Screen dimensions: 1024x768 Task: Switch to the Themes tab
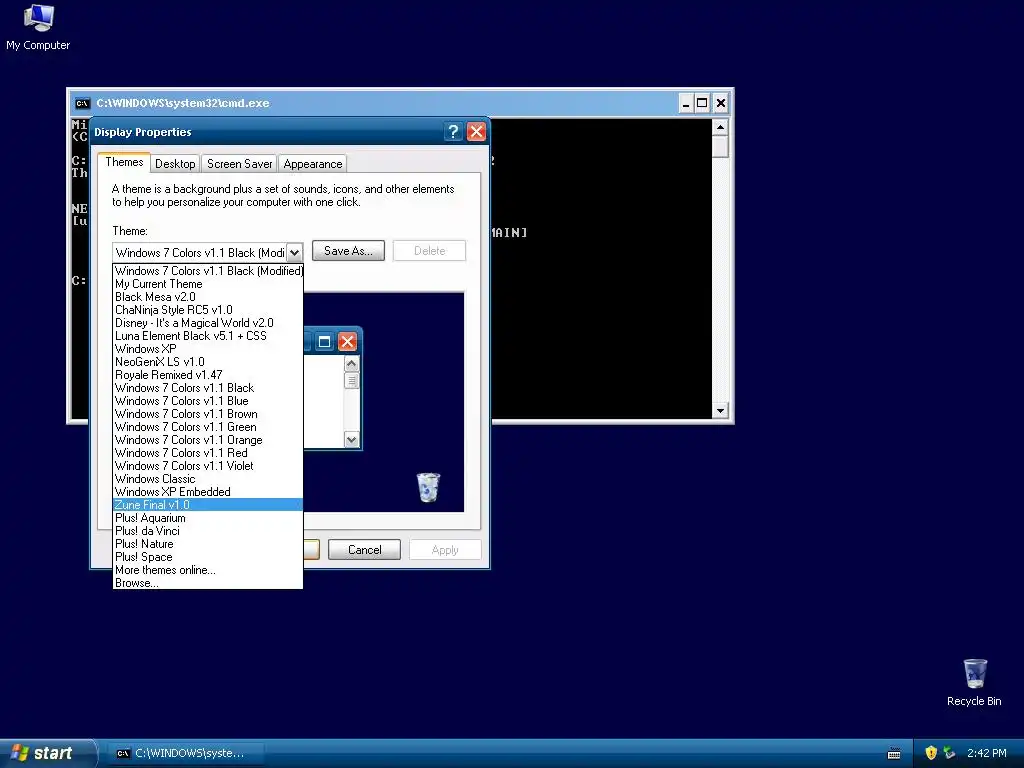124,162
